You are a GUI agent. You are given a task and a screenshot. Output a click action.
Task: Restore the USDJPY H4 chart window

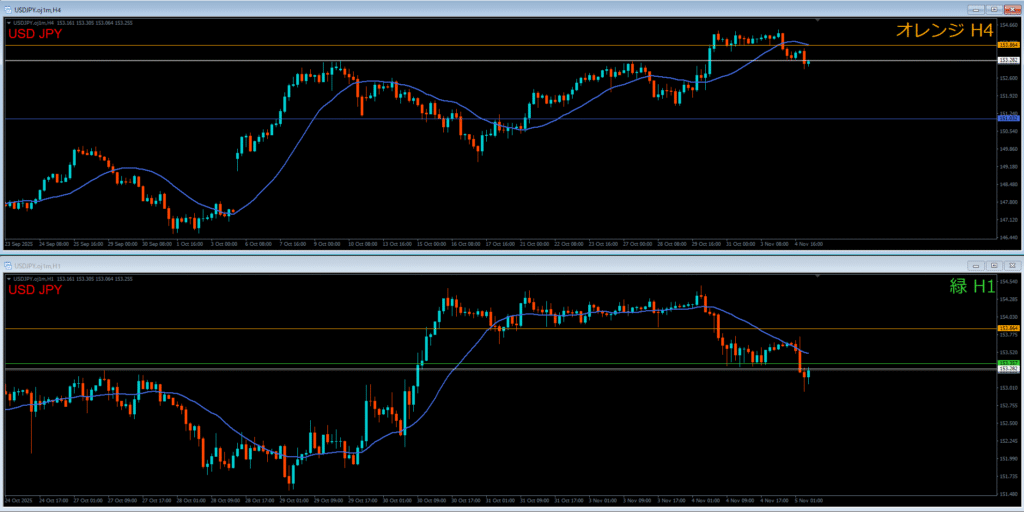994,9
